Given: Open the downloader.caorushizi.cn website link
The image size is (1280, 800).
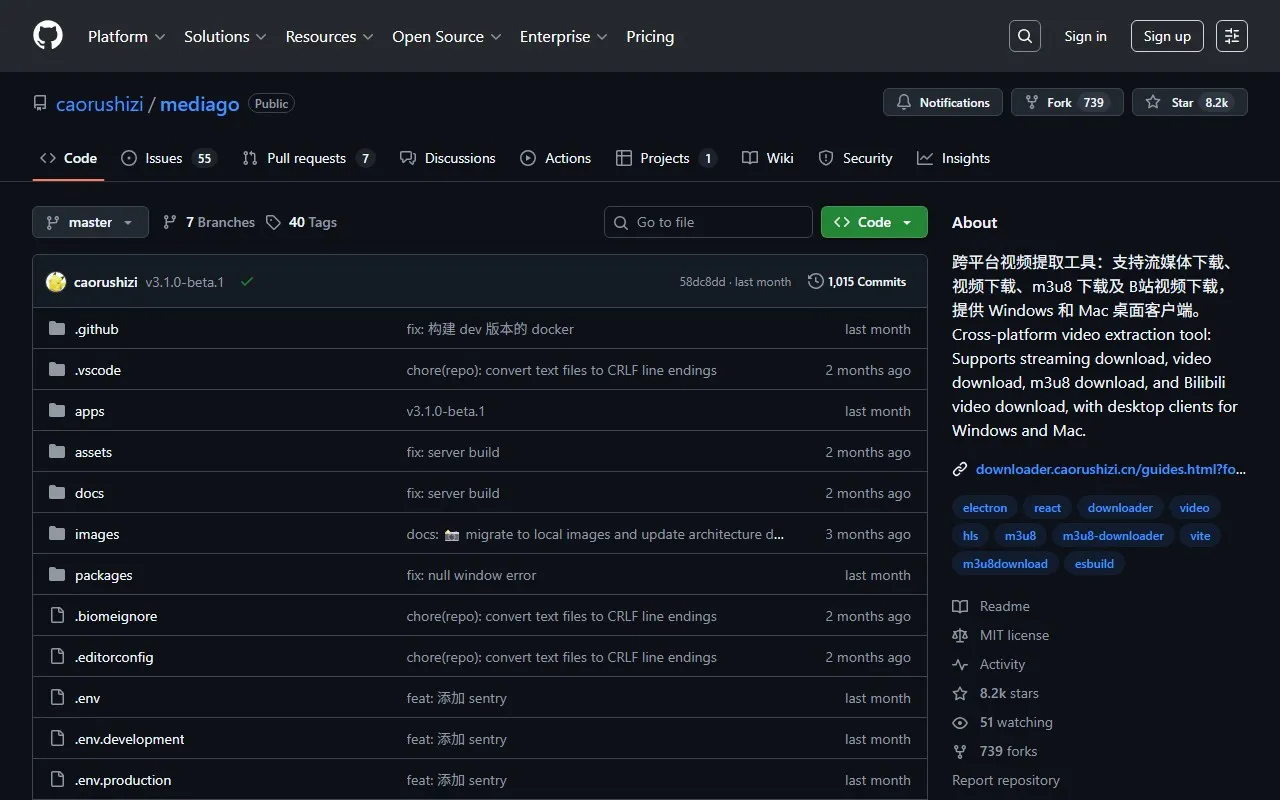Looking at the screenshot, I should pyautogui.click(x=1110, y=469).
